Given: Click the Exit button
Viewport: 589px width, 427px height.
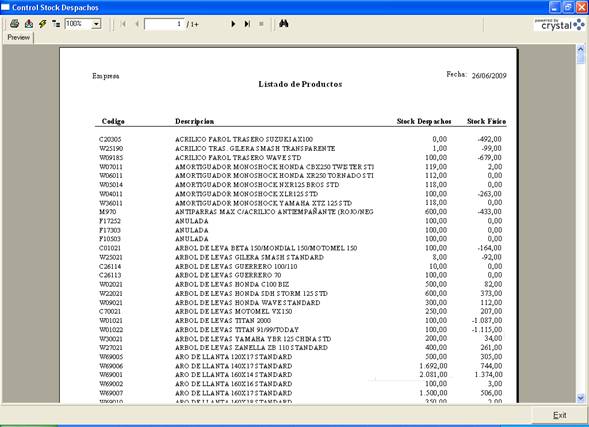Looking at the screenshot, I should (559, 415).
